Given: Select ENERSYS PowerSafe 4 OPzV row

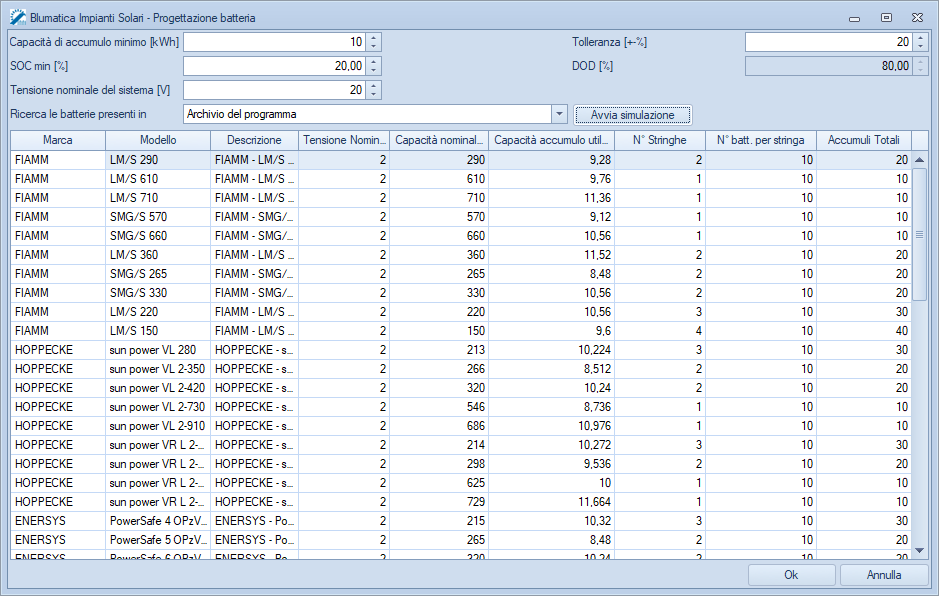Looking at the screenshot, I should point(159,521).
